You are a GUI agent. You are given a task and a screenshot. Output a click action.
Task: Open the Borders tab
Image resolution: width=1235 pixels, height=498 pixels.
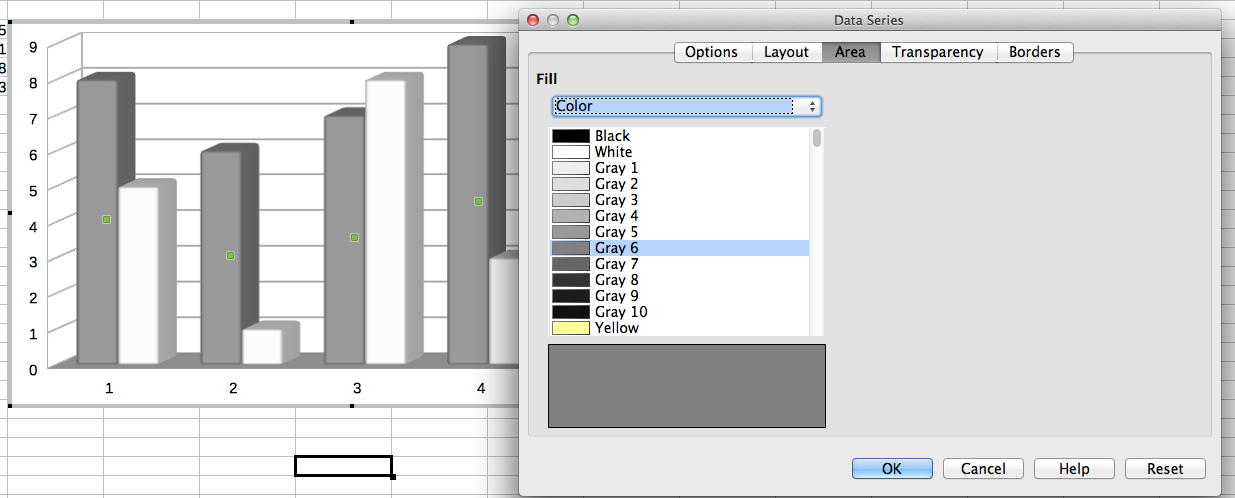[x=1034, y=52]
